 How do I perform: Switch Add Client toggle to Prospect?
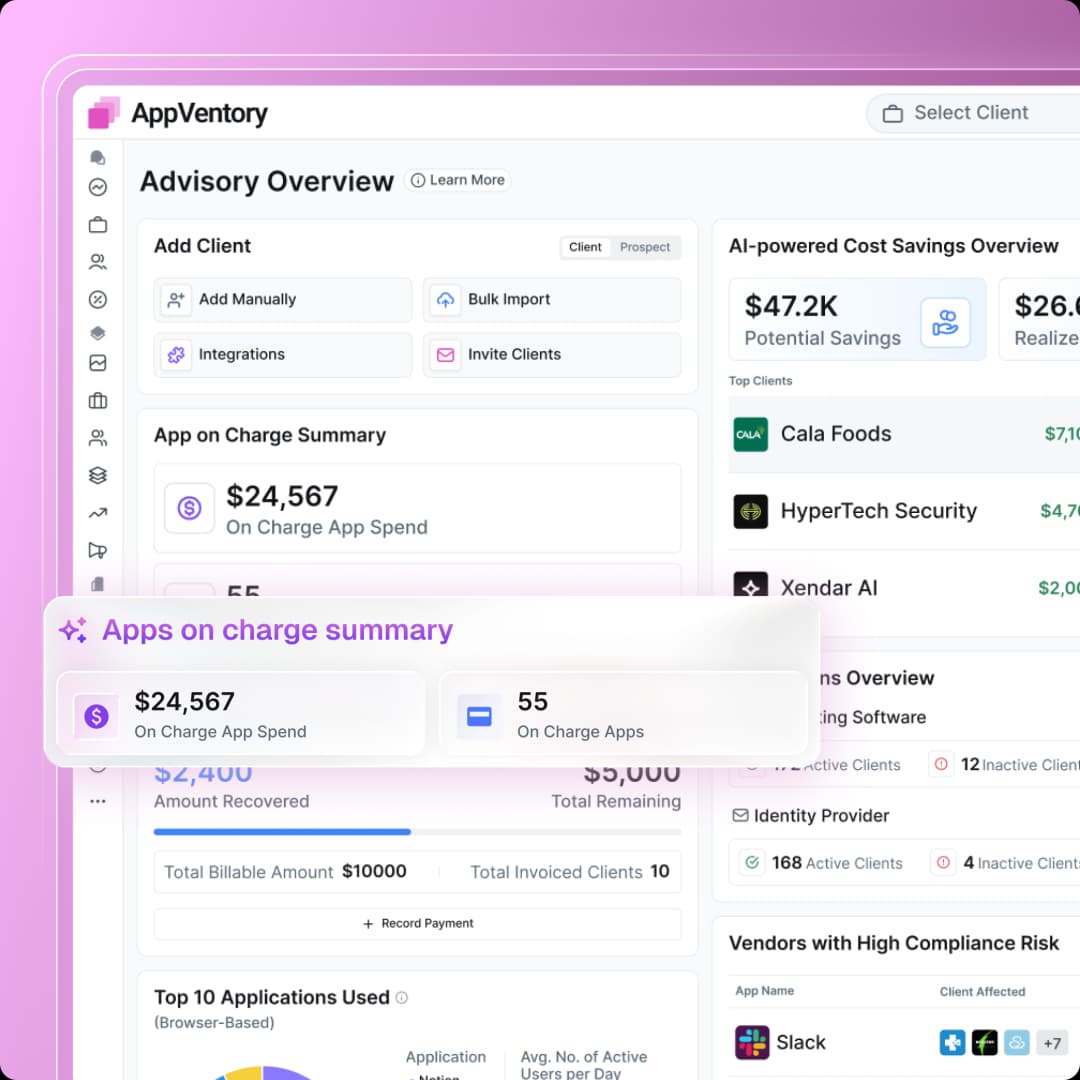pos(645,247)
